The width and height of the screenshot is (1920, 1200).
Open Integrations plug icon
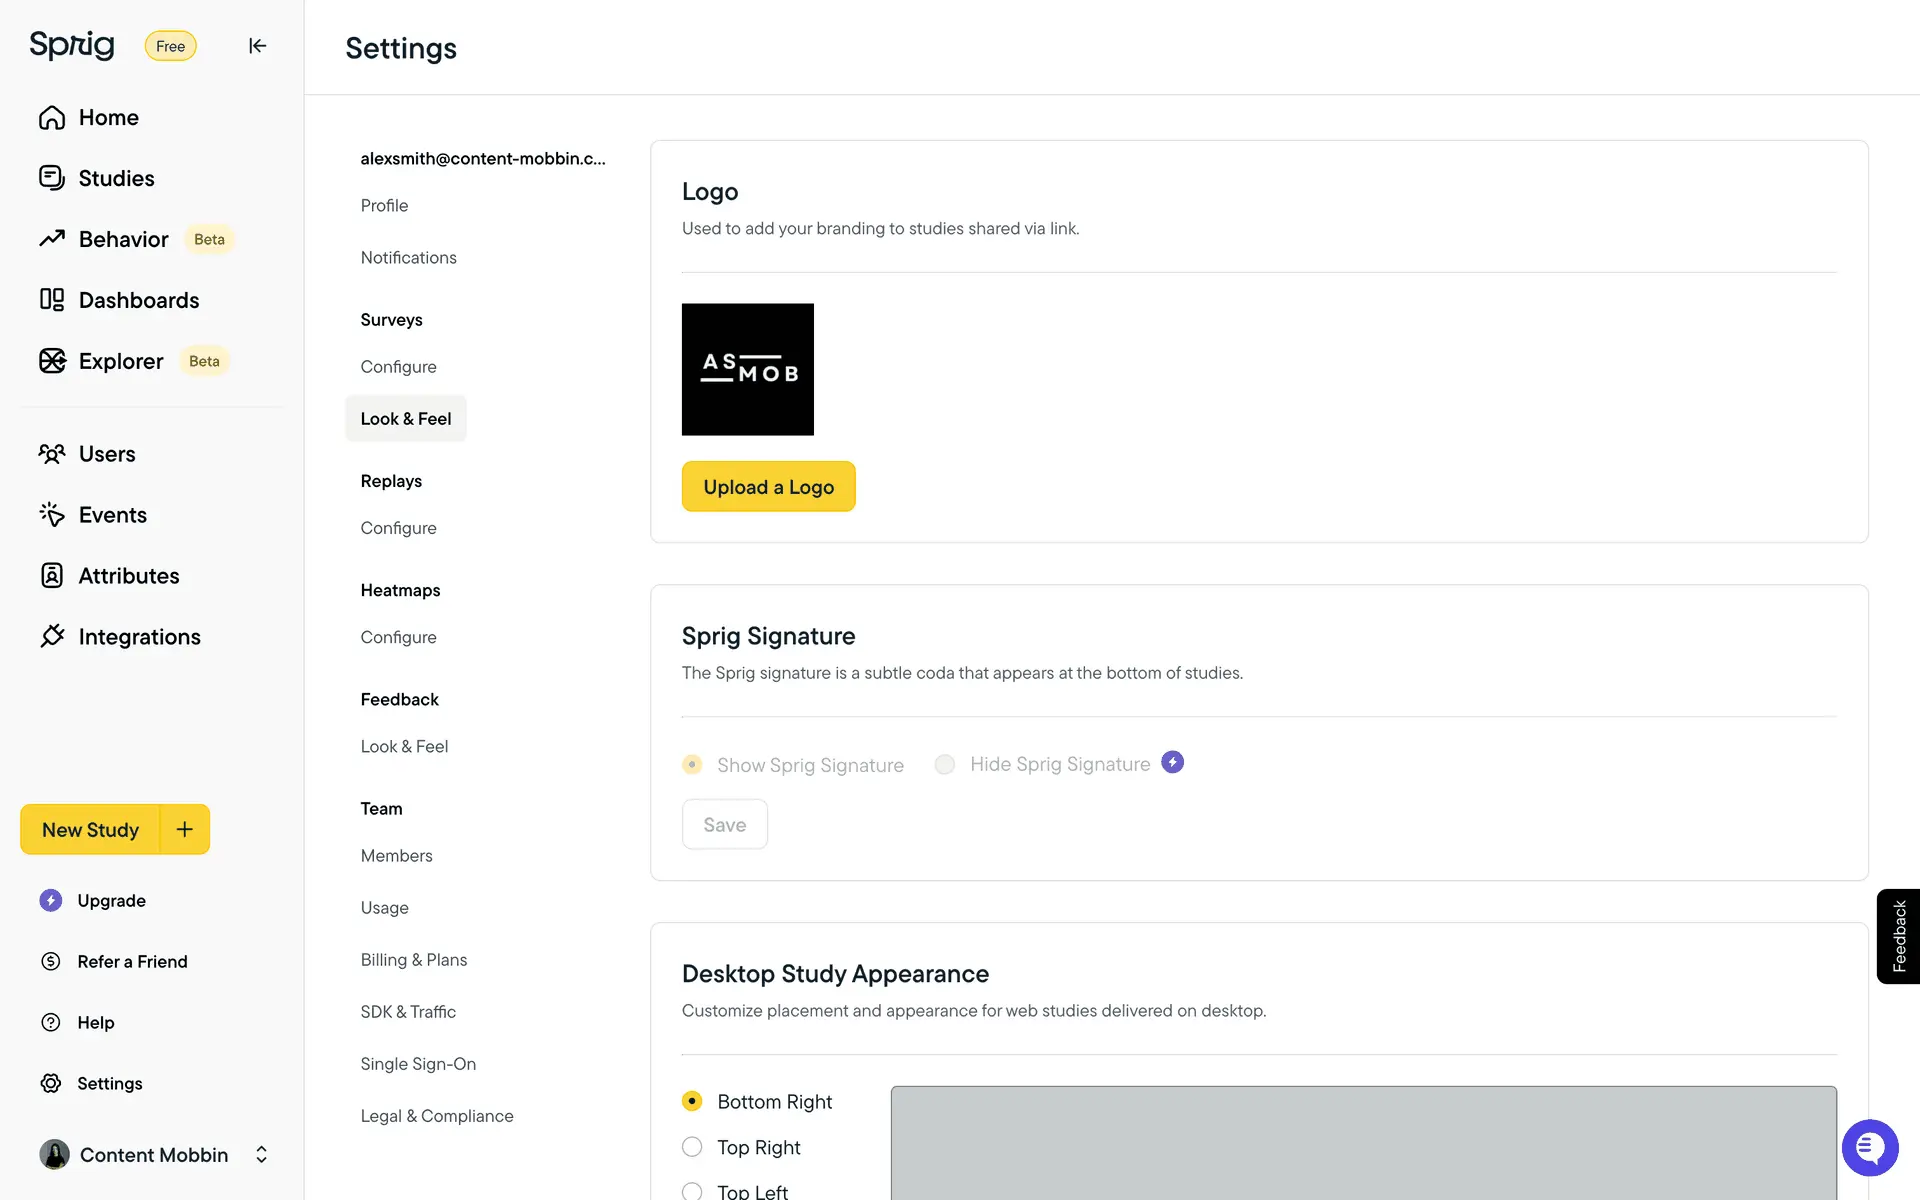click(52, 637)
